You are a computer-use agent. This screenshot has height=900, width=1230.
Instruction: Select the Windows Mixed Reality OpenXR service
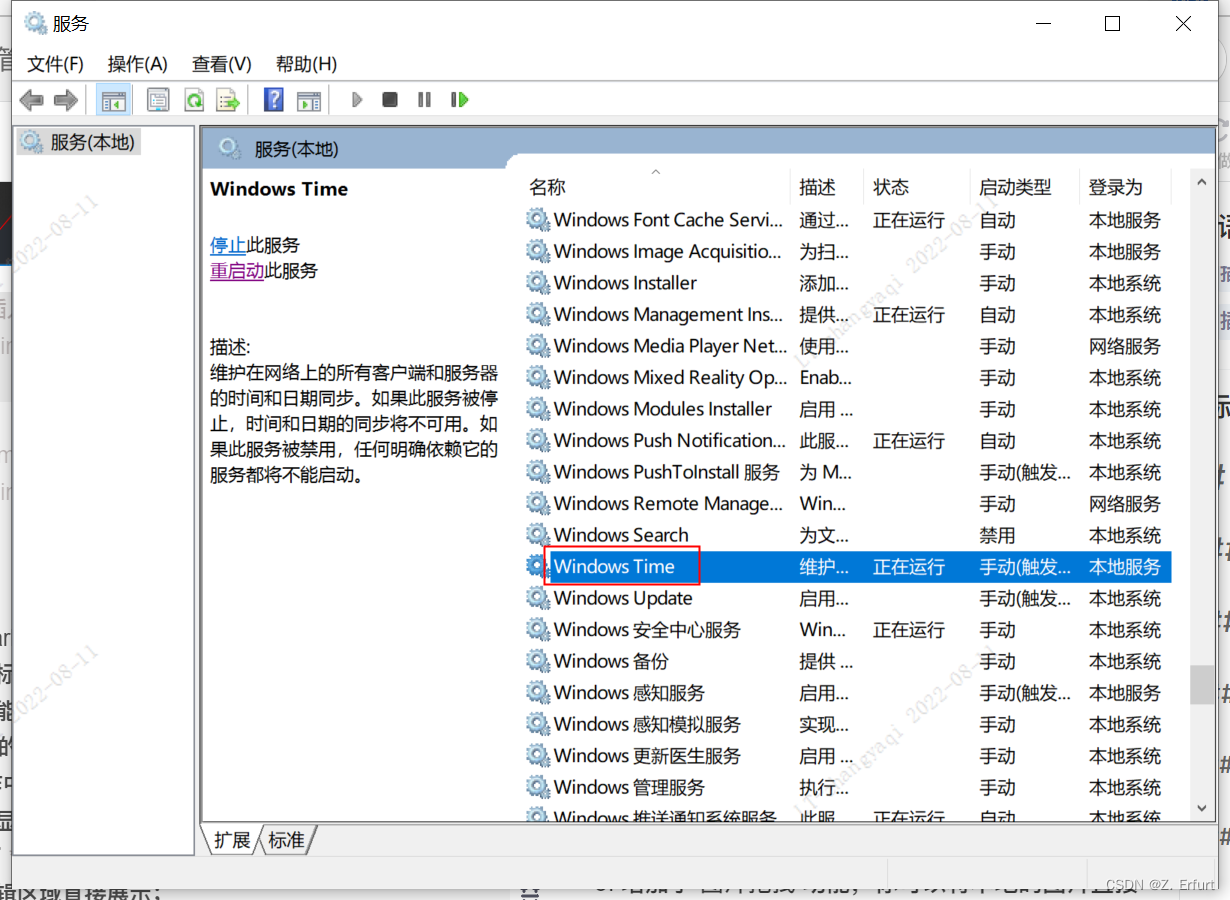point(848,378)
